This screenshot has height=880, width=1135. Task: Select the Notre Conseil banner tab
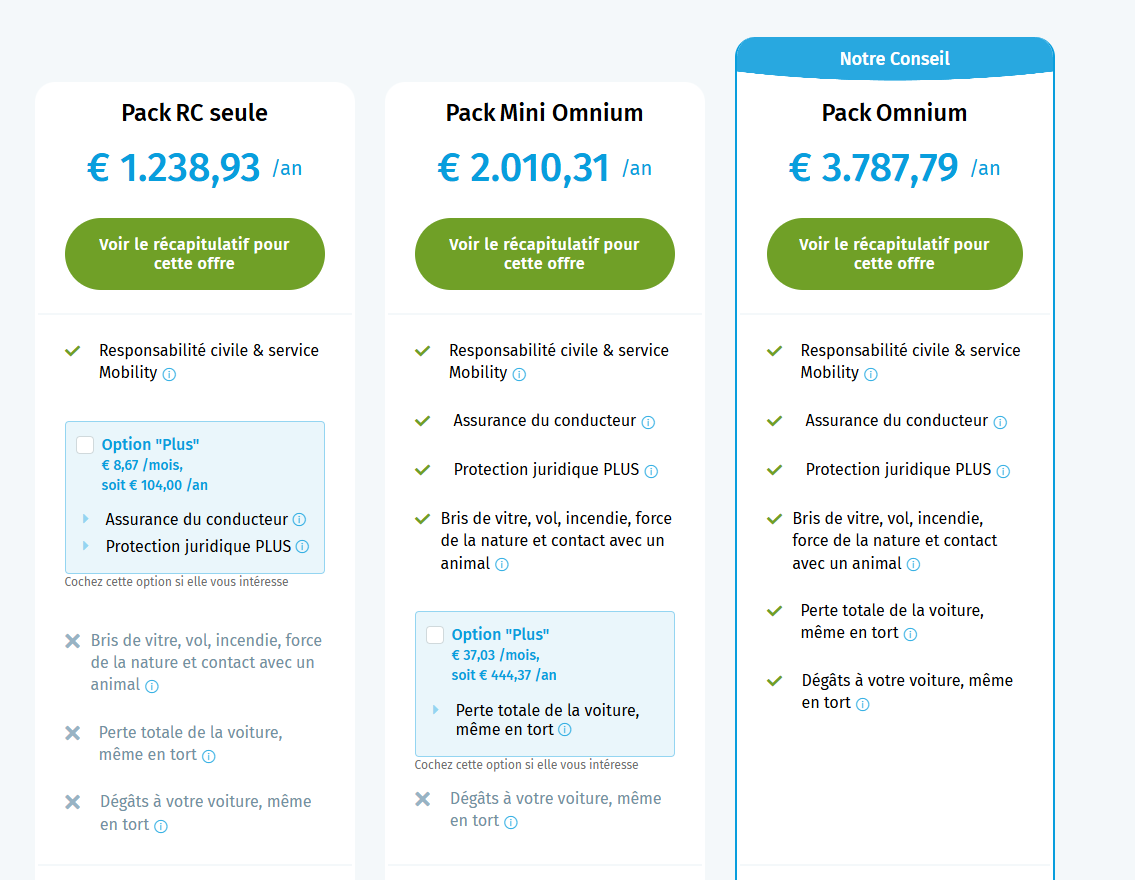(895, 58)
